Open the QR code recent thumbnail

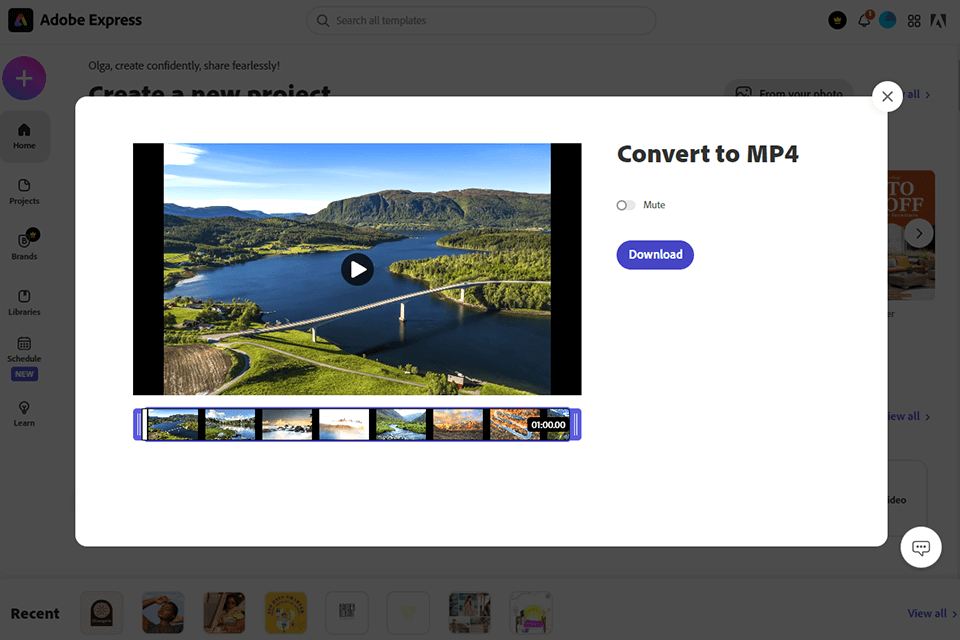point(347,612)
